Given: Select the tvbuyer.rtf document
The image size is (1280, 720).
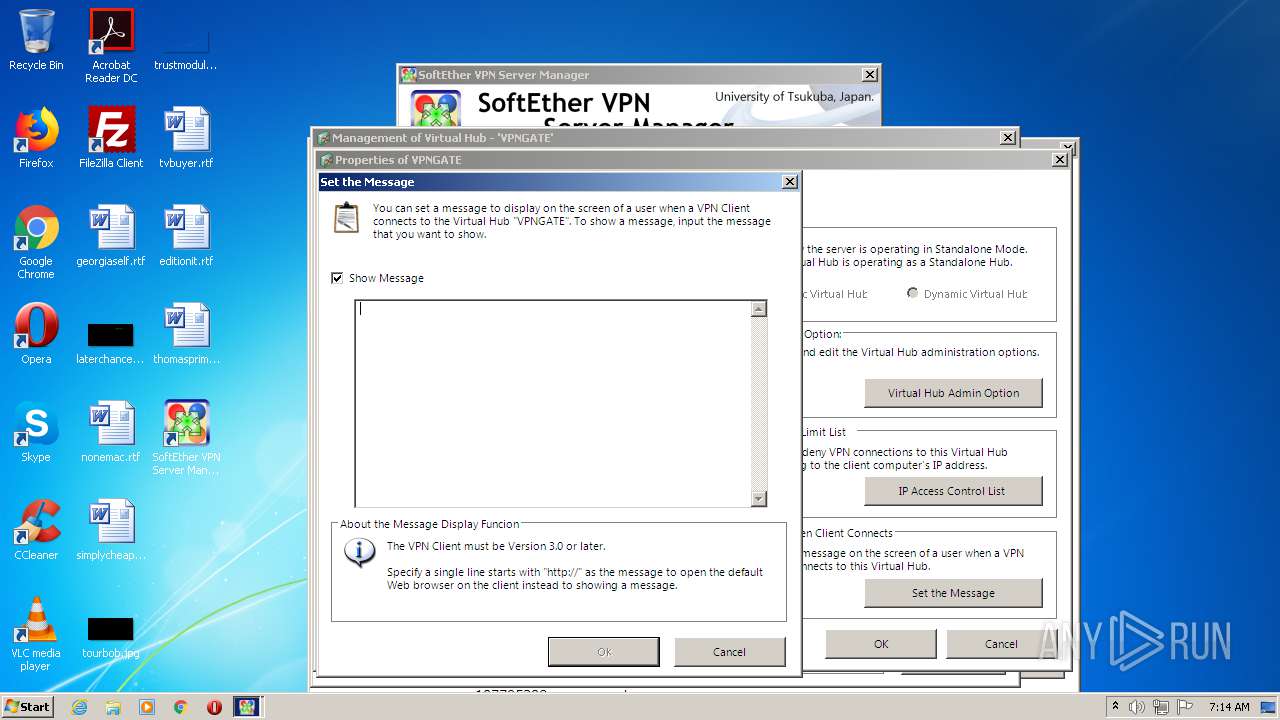Looking at the screenshot, I should point(186,138).
